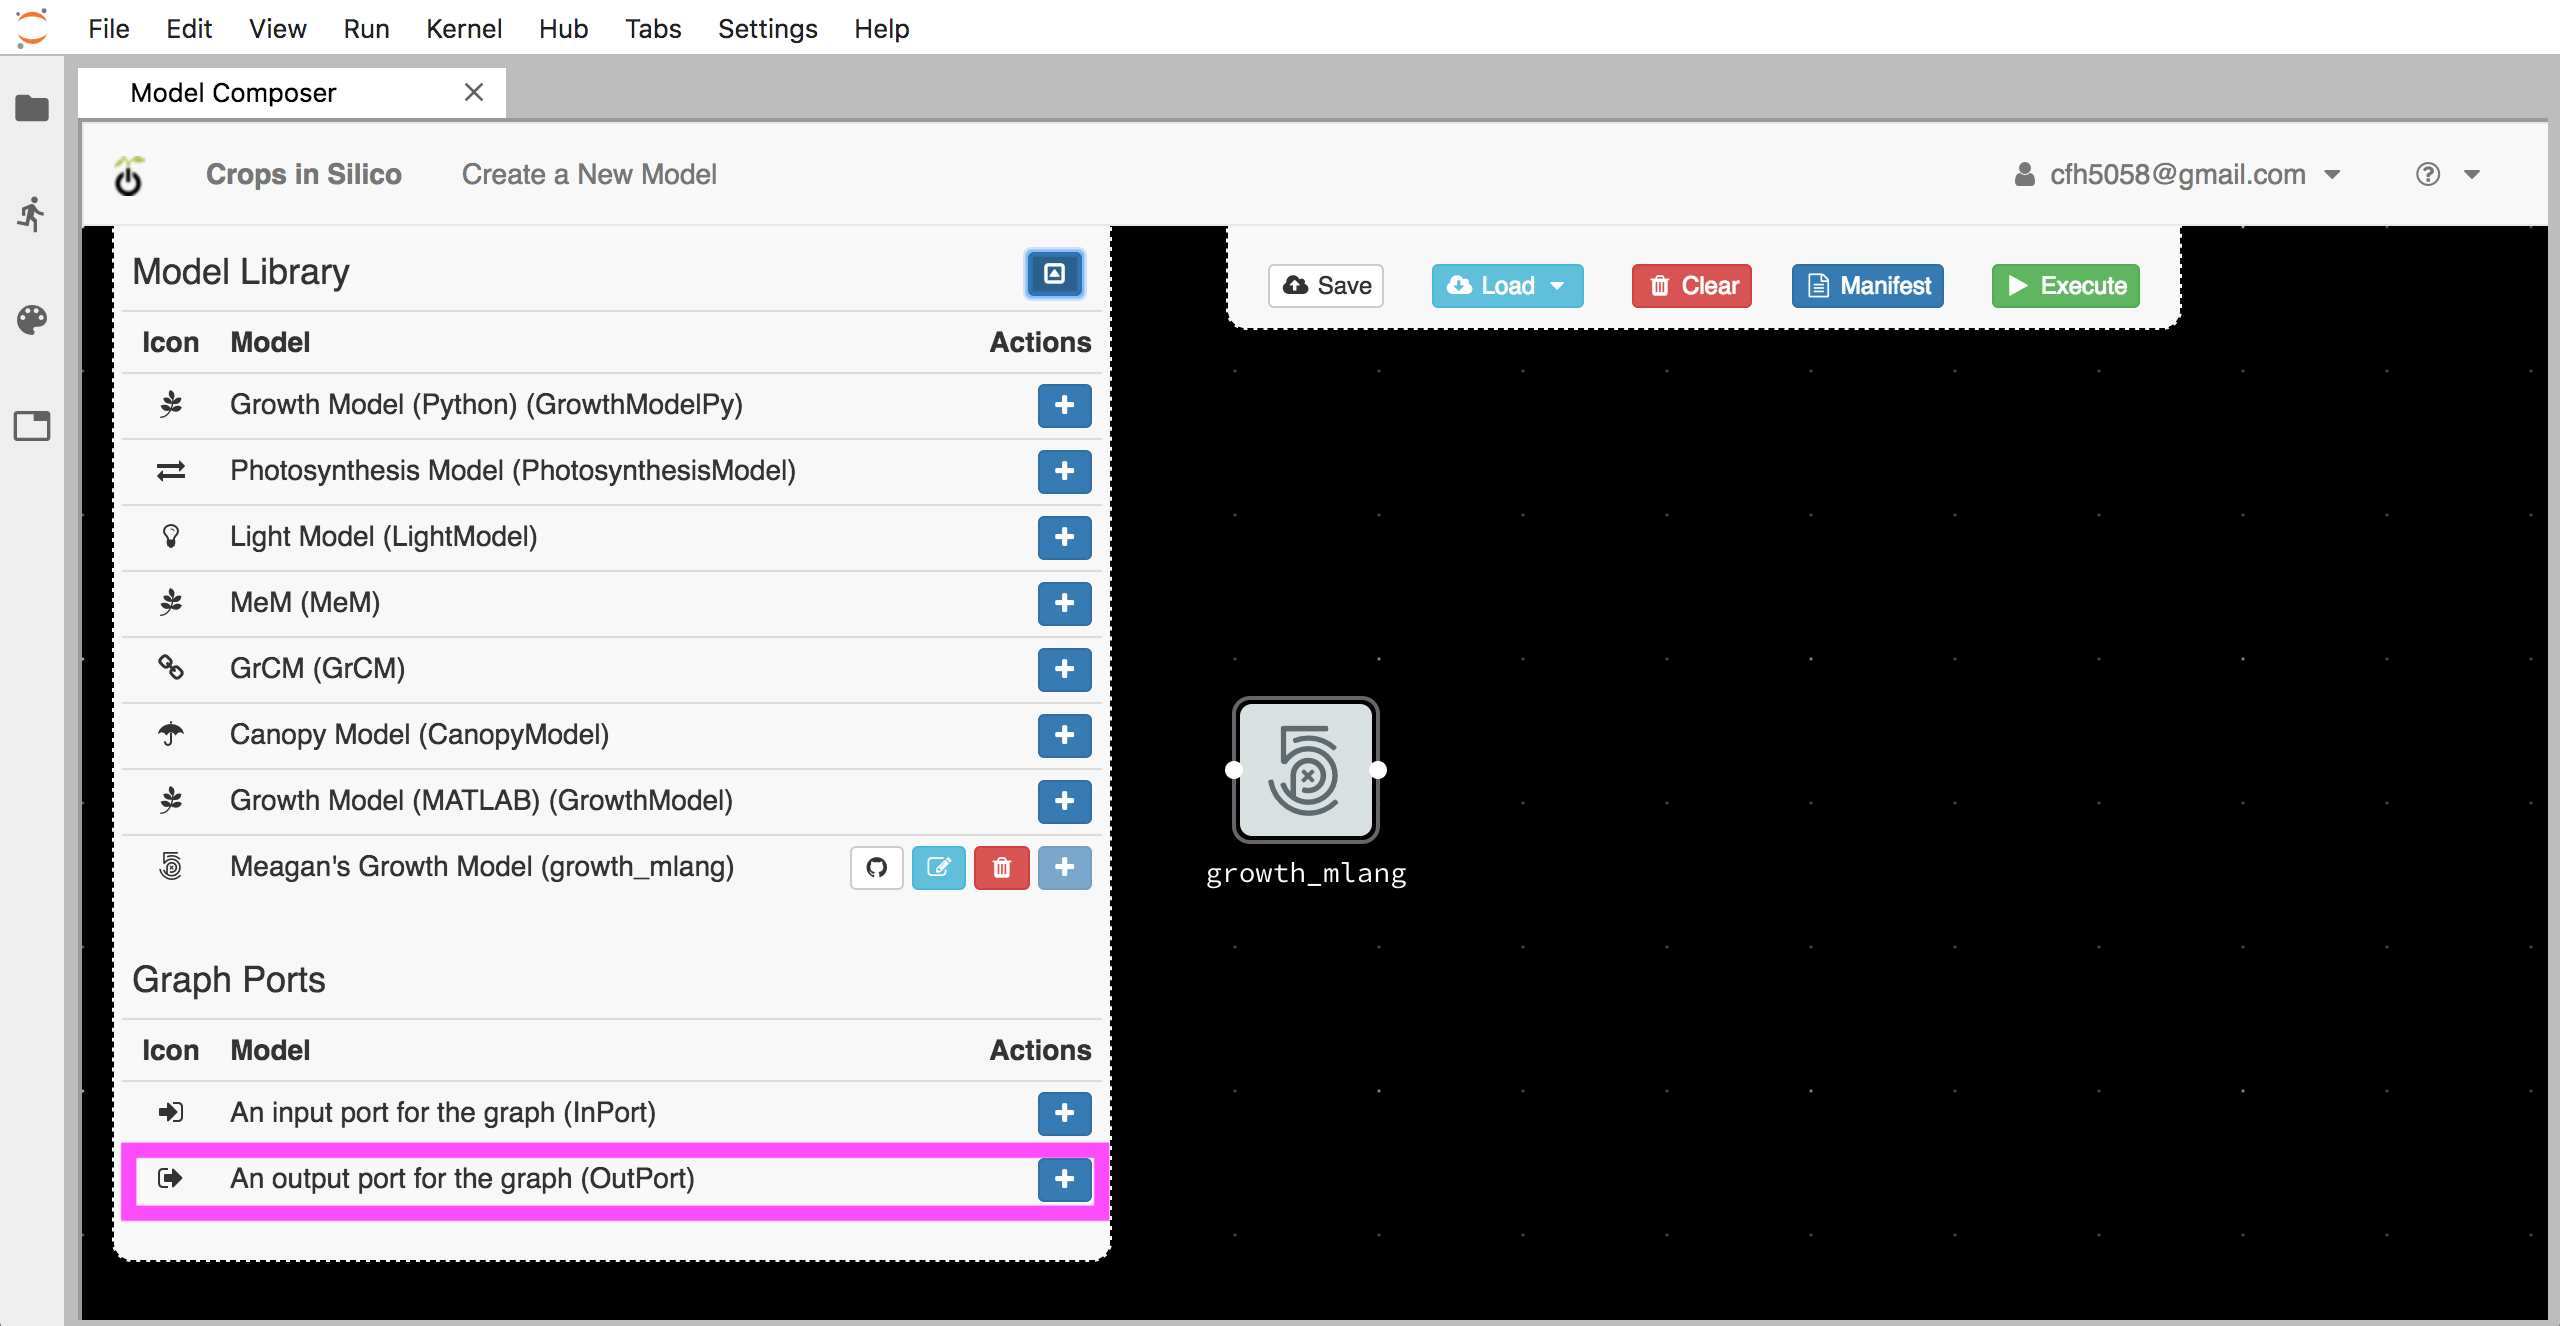Open the file browser folder sidebar icon
The width and height of the screenshot is (2560, 1326).
32,107
